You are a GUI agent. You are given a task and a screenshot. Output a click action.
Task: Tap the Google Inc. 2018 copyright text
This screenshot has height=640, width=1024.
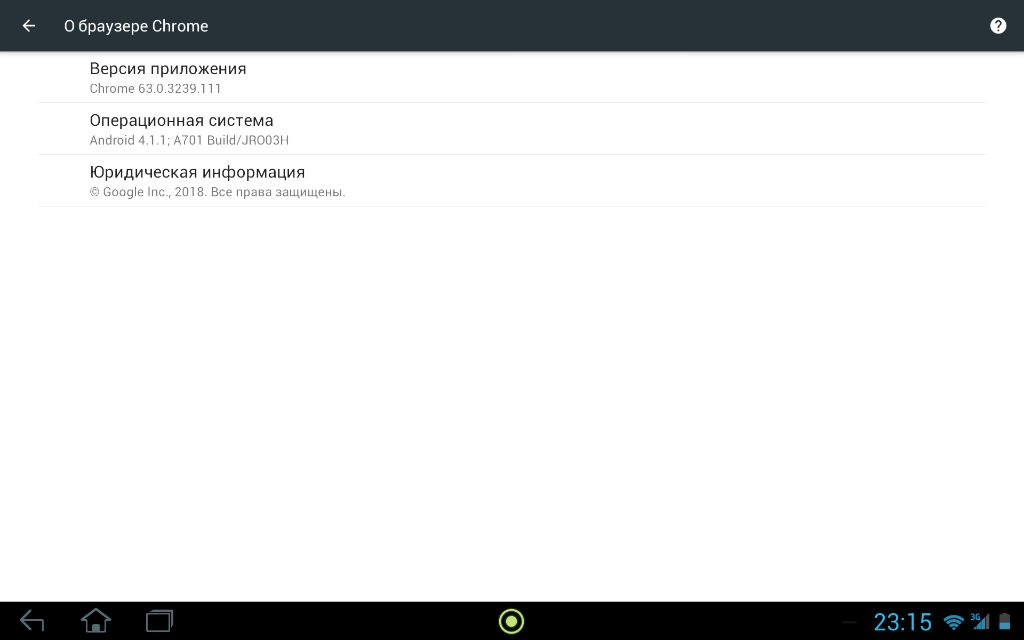pyautogui.click(x=217, y=192)
